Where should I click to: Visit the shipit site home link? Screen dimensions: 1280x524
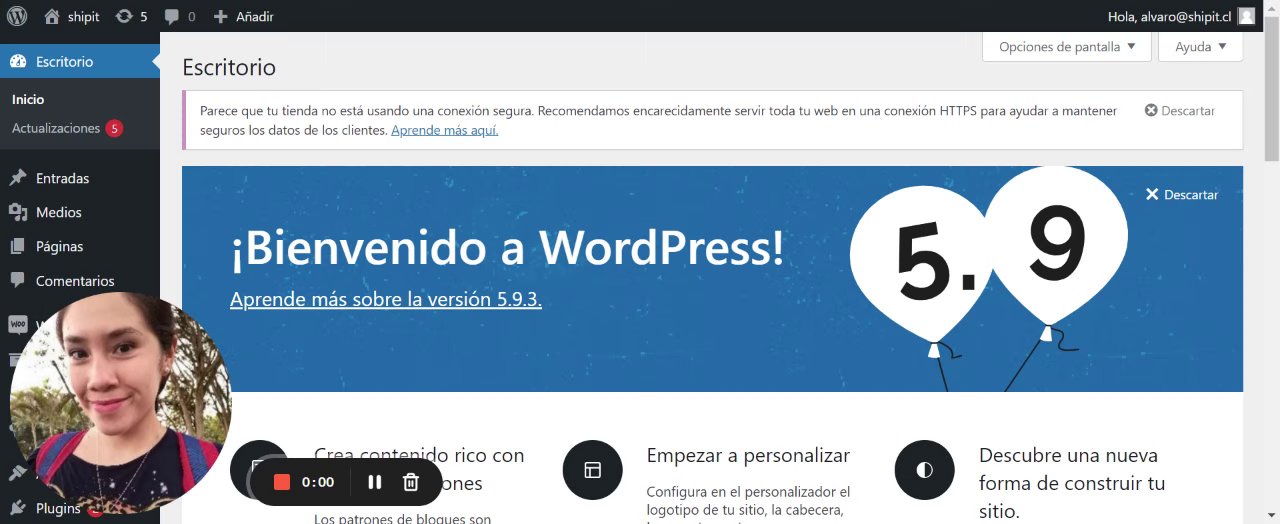tap(71, 16)
